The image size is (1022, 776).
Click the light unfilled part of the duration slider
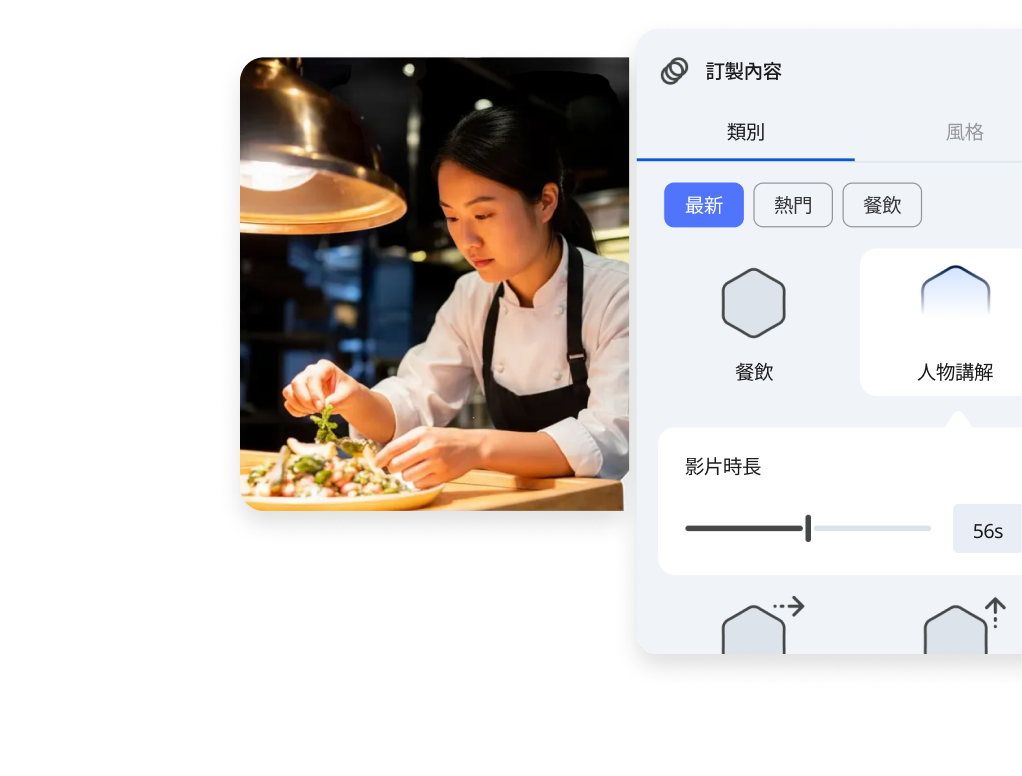[872, 528]
